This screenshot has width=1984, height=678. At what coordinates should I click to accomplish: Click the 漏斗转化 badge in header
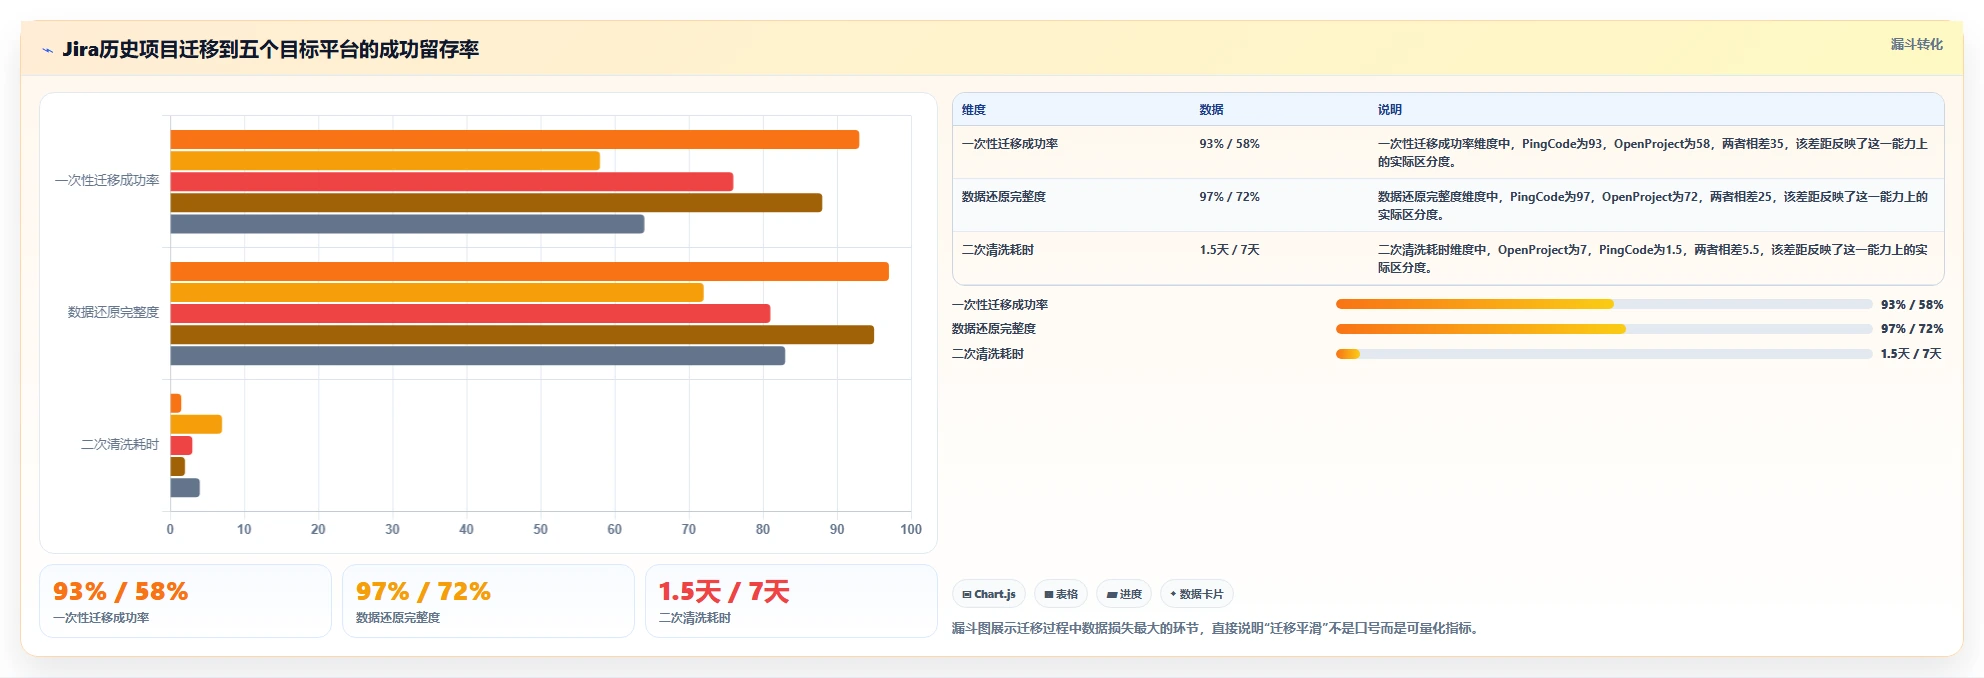1916,44
